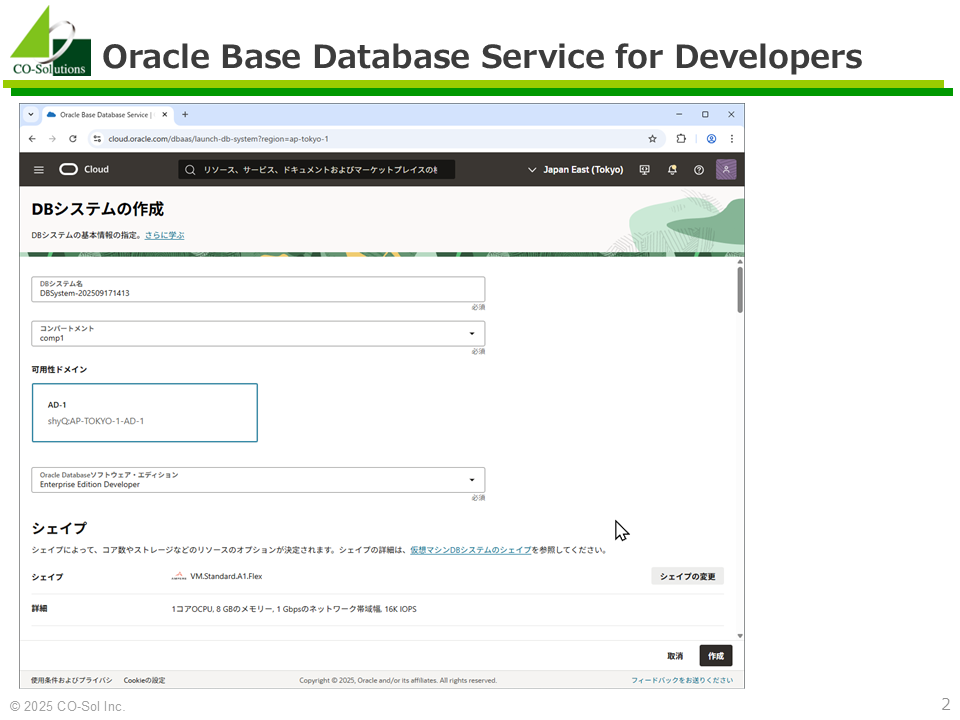Click the page vertical scrollbar thumb
The image size is (960, 720).
pos(740,290)
